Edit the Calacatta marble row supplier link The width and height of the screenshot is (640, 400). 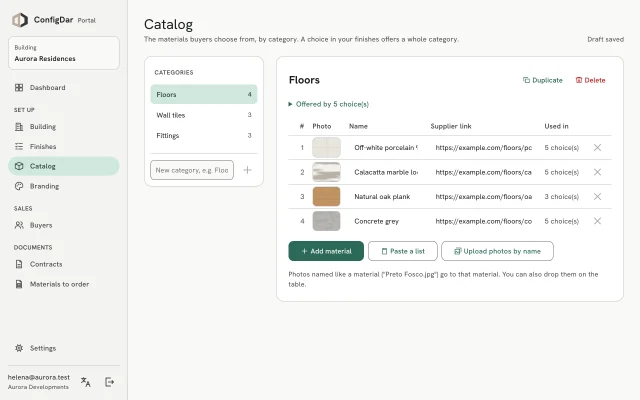tap(484, 172)
